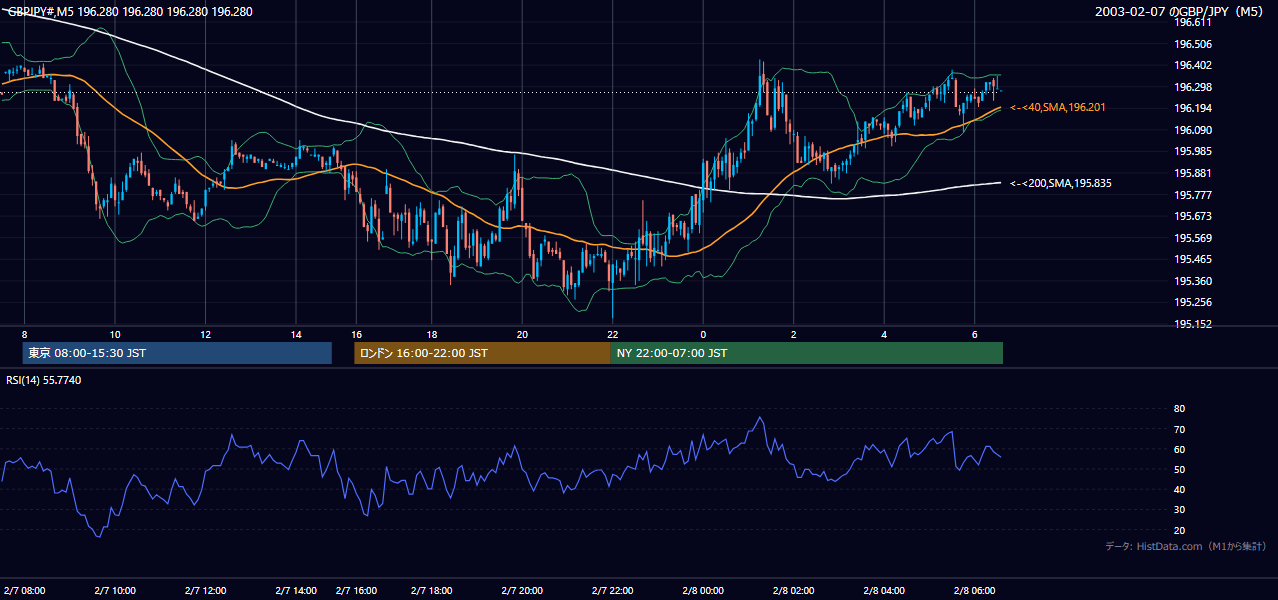Click the 196.506 price axis label
Screen dimensions: 1278x600
coord(1192,44)
